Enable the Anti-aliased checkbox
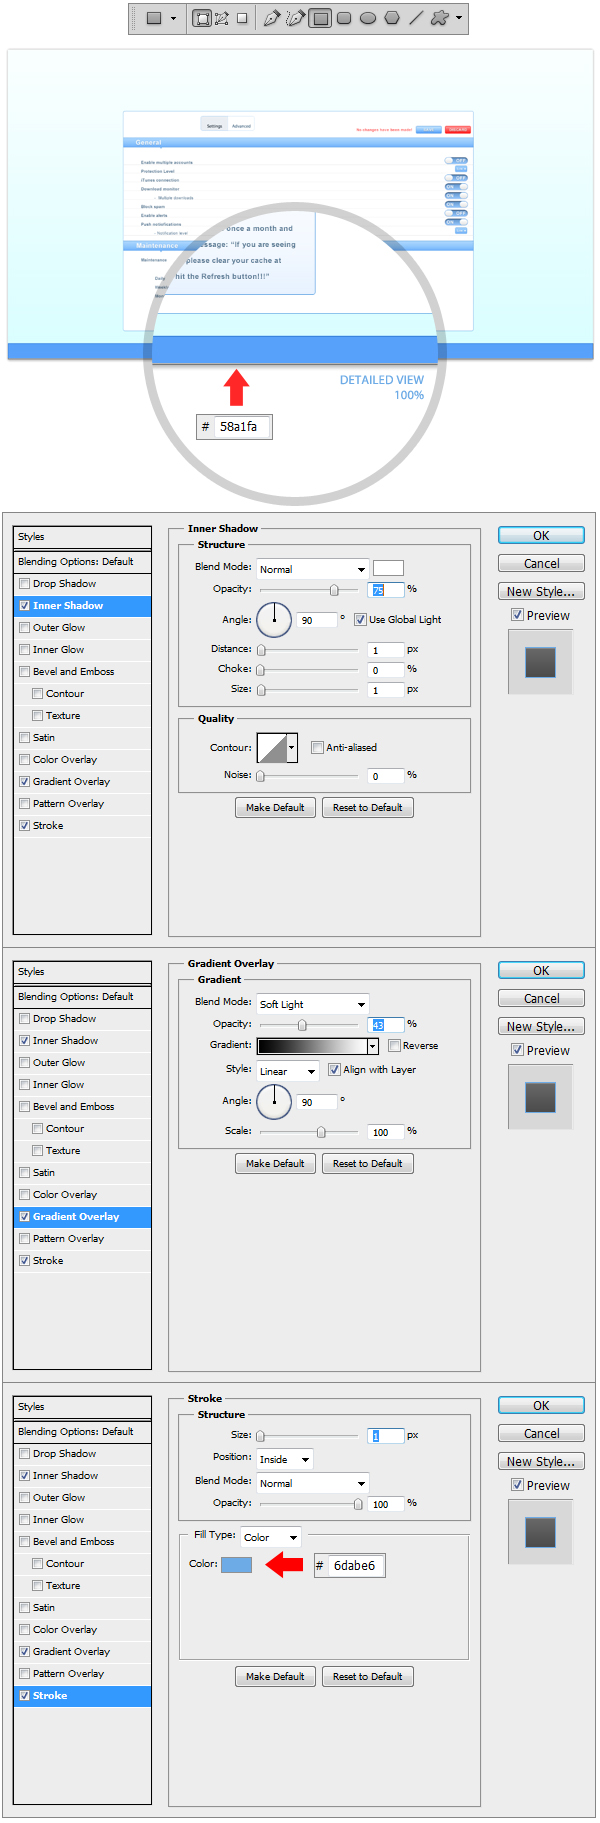This screenshot has width=600, height=1823. (317, 747)
